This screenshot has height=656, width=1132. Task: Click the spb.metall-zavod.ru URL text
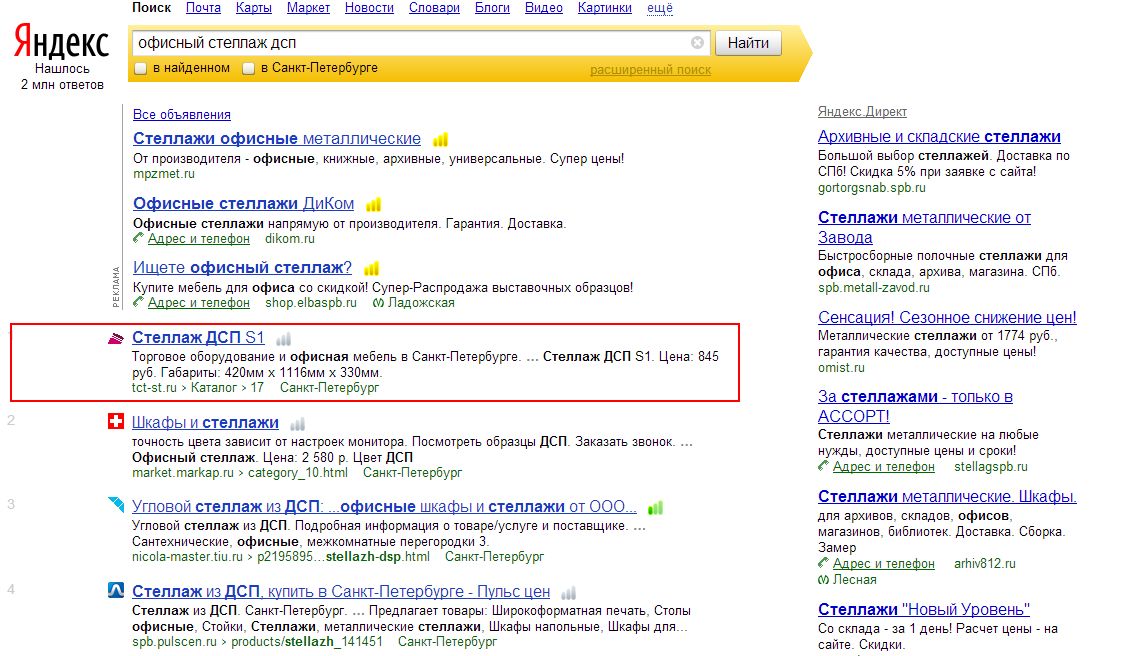point(874,287)
